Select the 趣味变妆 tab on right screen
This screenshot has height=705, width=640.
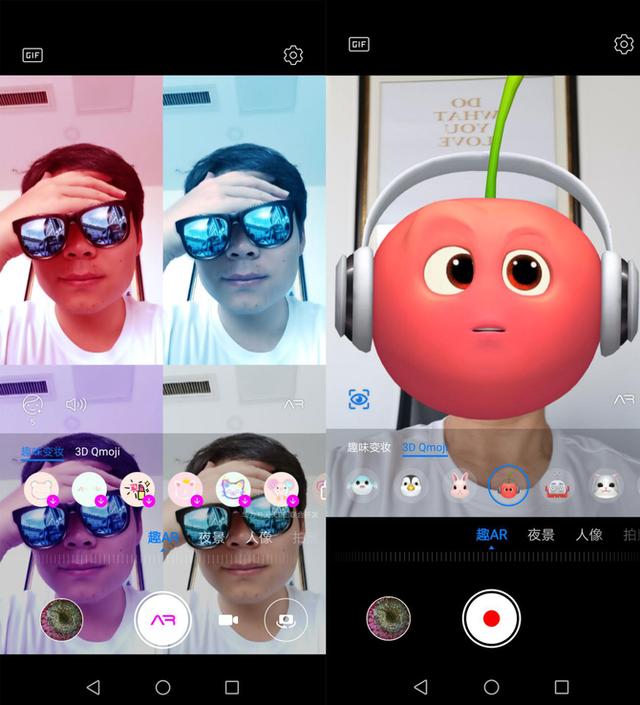point(369,448)
